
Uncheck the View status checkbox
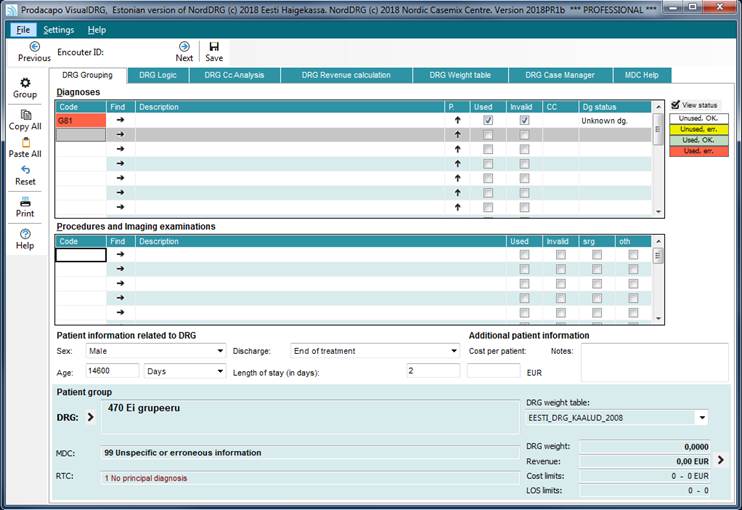point(676,105)
